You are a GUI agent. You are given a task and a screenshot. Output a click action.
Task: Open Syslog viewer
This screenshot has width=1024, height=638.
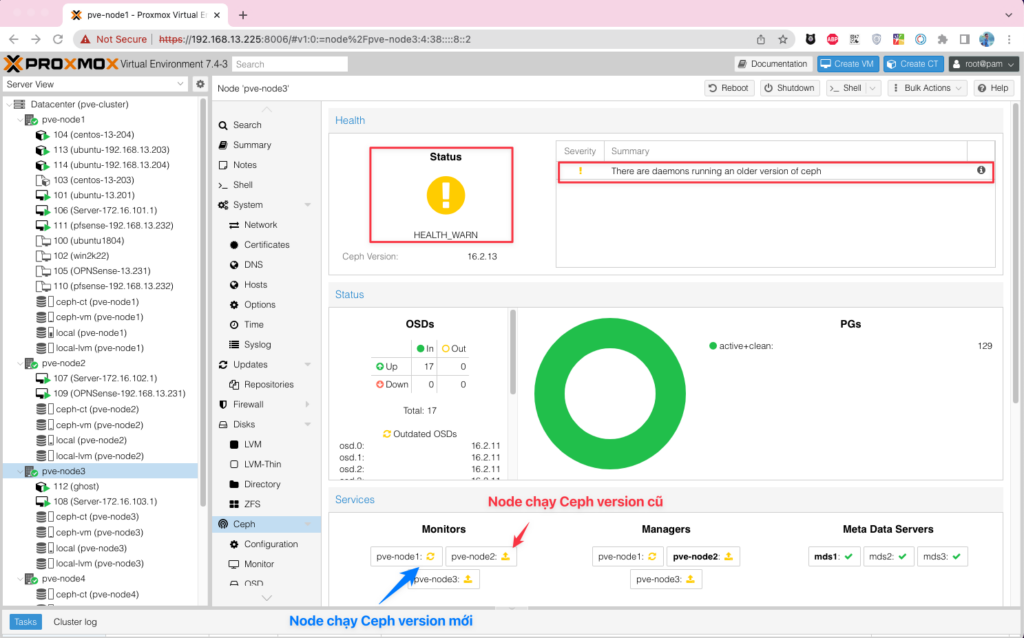(257, 345)
